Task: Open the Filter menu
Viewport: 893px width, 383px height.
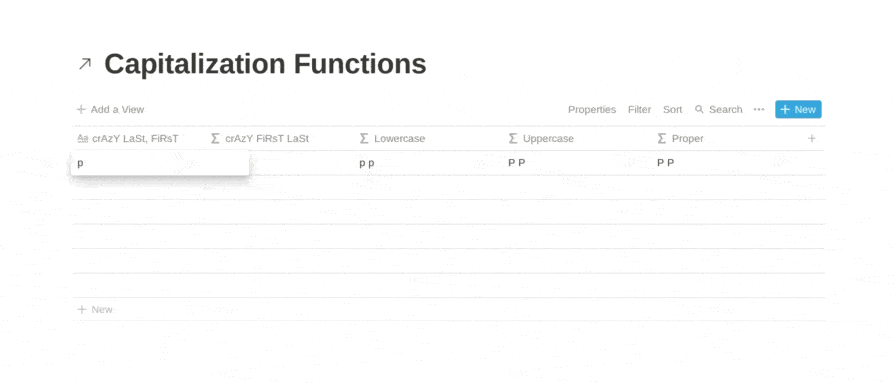Action: [639, 109]
